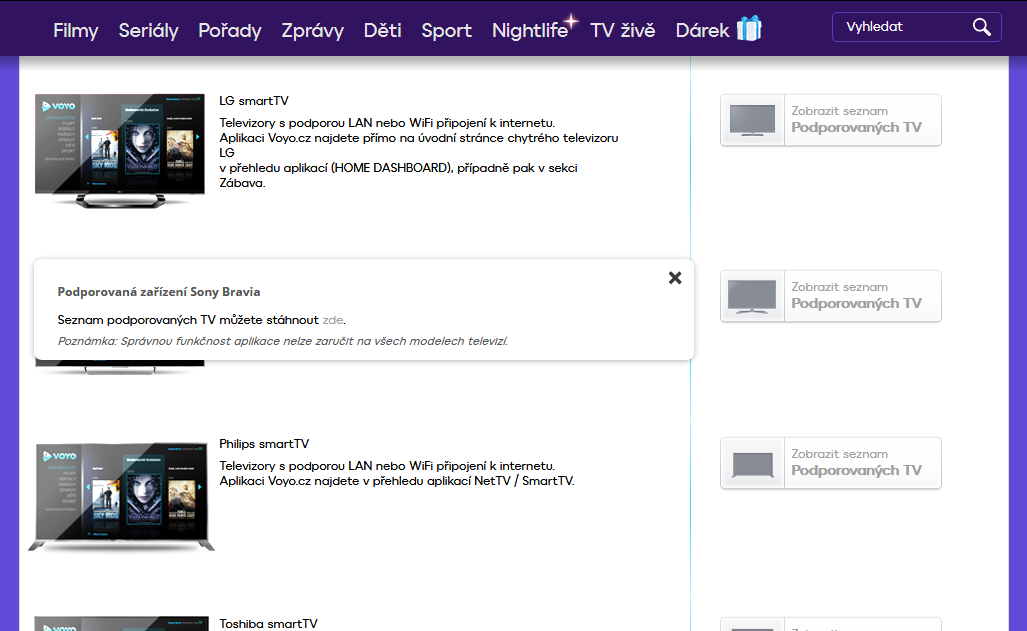Click the search magnifier icon
This screenshot has height=631, width=1027.
(981, 27)
